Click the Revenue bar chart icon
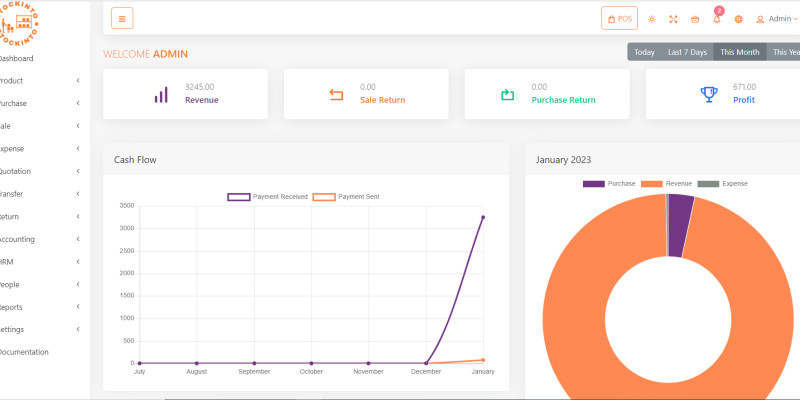Image resolution: width=800 pixels, height=400 pixels. [160, 95]
